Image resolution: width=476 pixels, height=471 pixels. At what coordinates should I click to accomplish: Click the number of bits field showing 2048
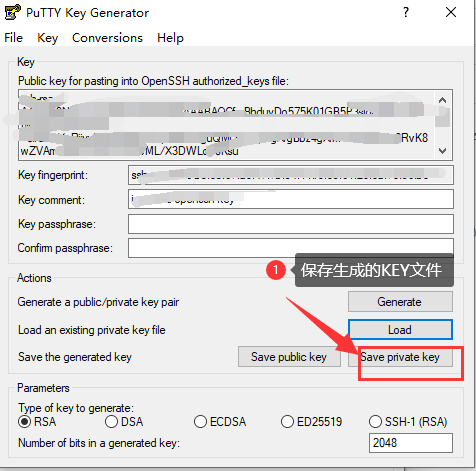click(411, 443)
